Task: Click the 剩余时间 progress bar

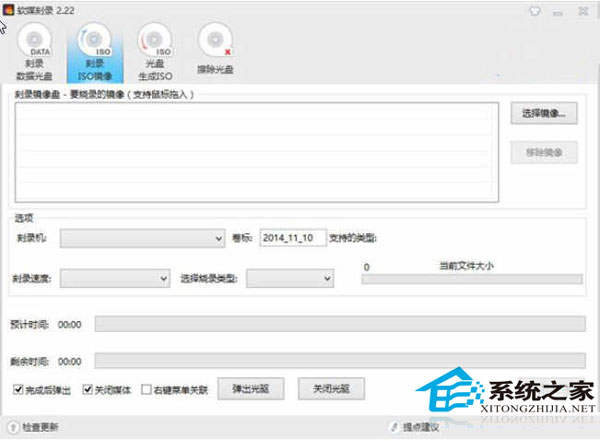Action: tap(340, 361)
